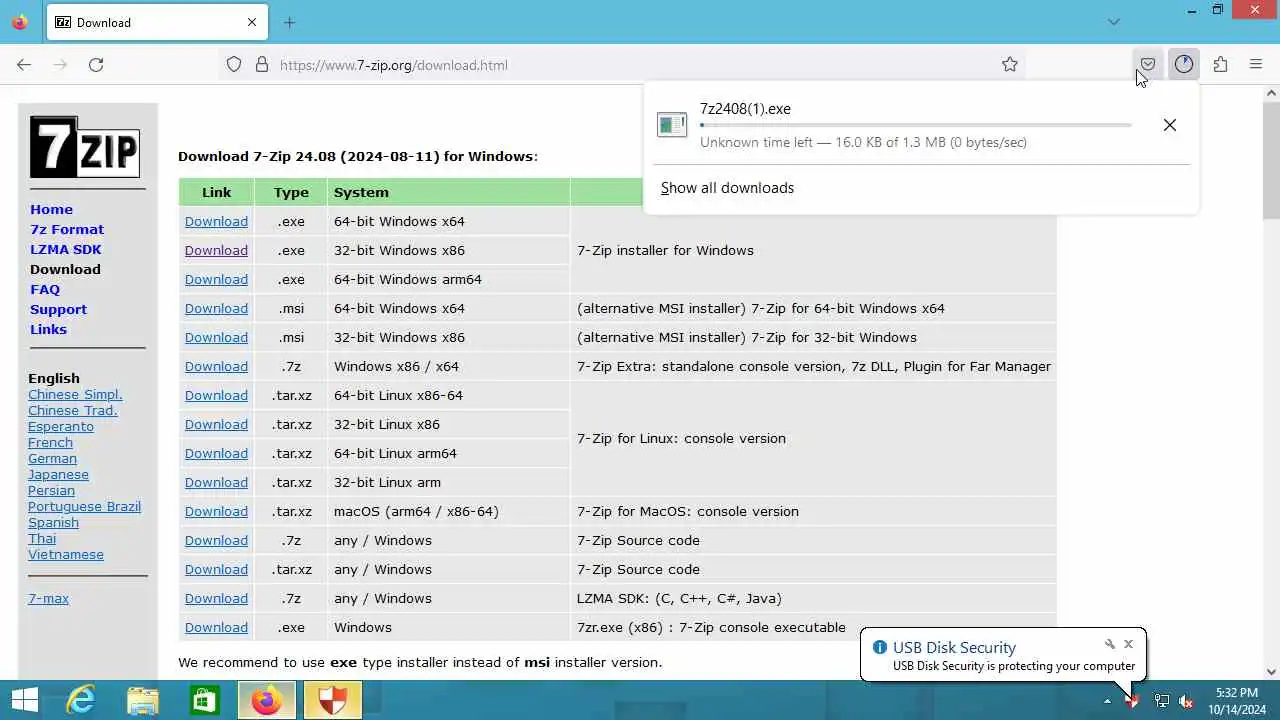
Task: Download the 7-Zip Extra .7z package
Action: (x=216, y=366)
